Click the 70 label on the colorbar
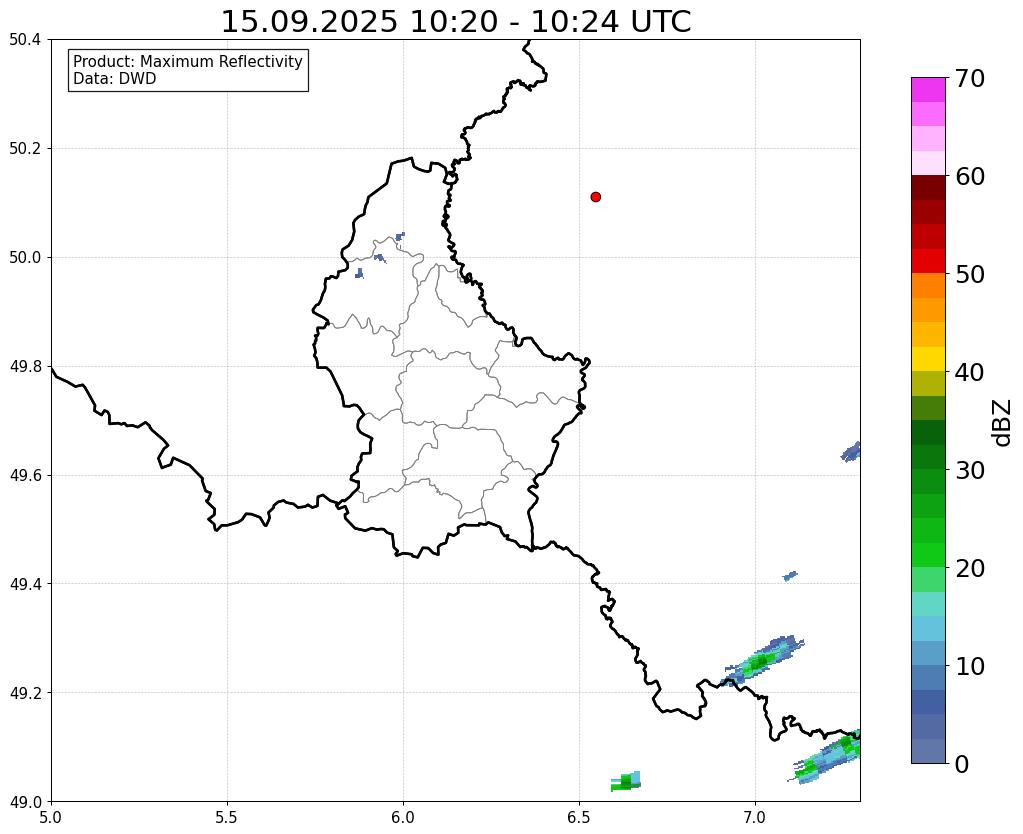This screenshot has width=1023, height=834. point(970,78)
